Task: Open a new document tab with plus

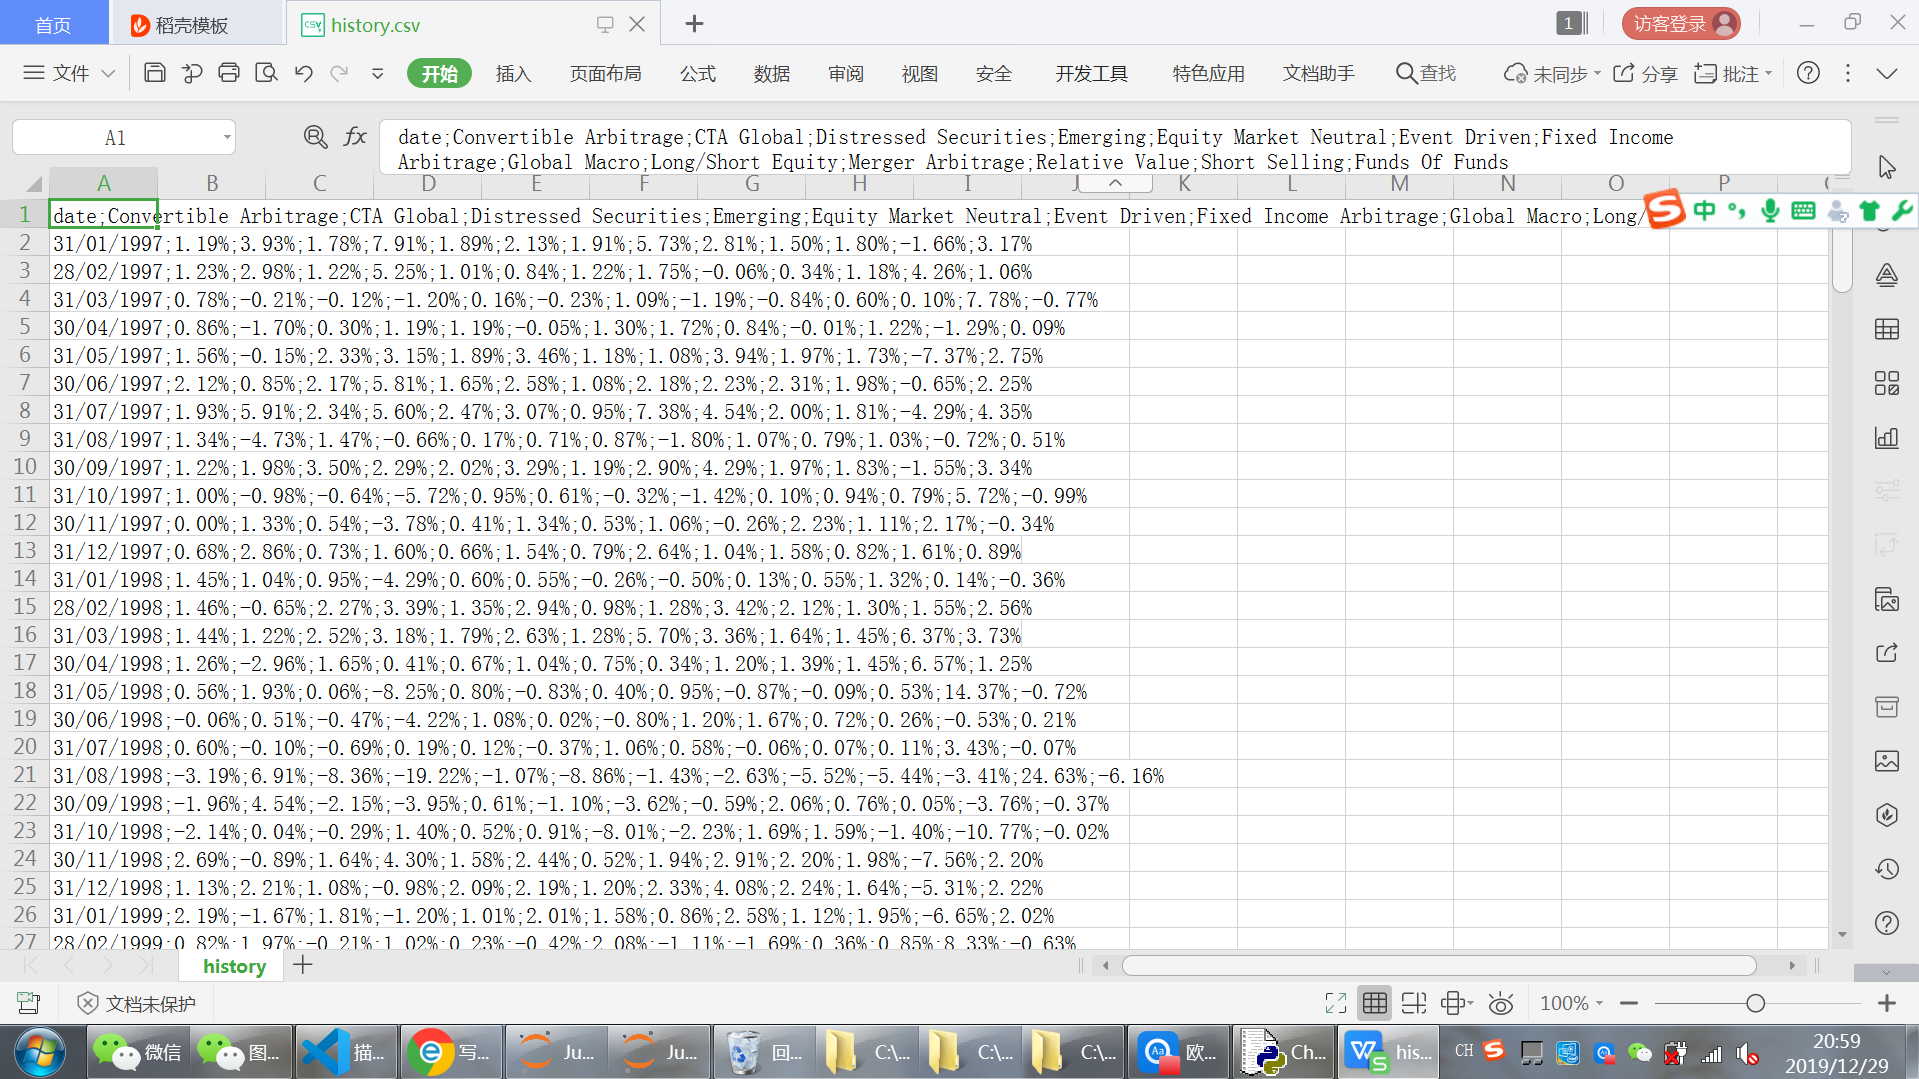Action: (x=694, y=23)
